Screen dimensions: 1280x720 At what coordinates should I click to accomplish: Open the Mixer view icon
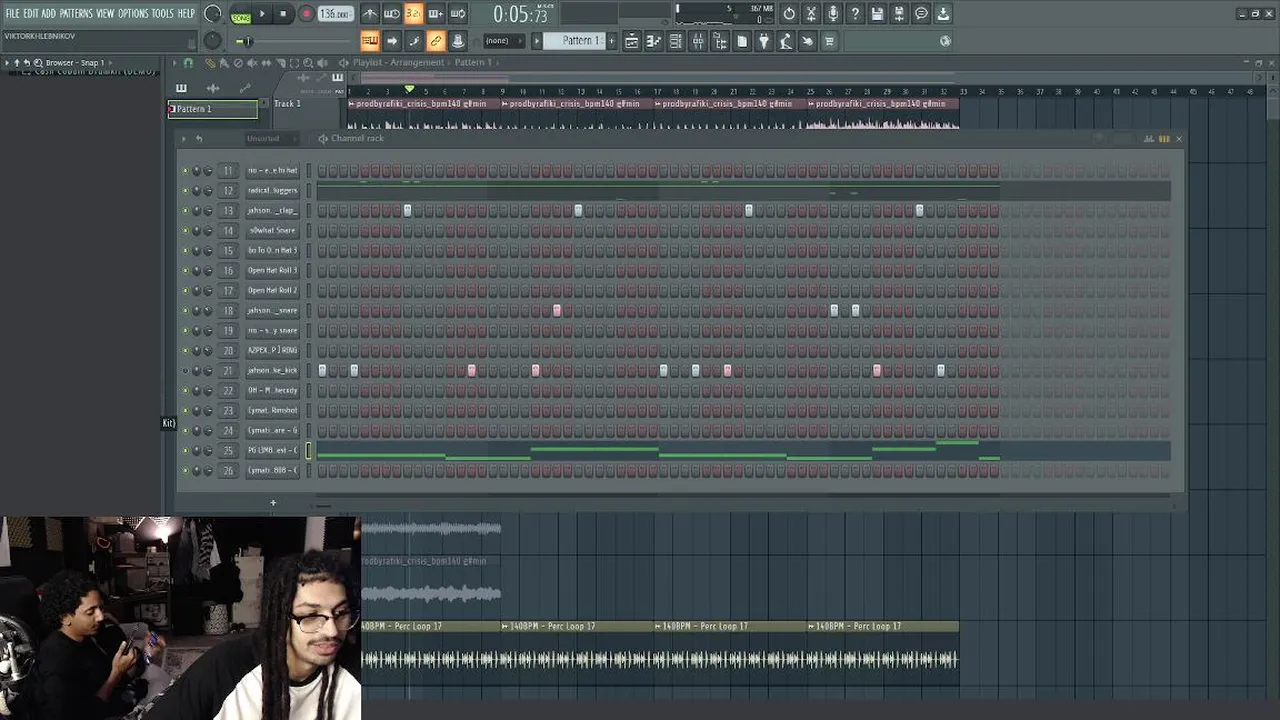pos(698,41)
